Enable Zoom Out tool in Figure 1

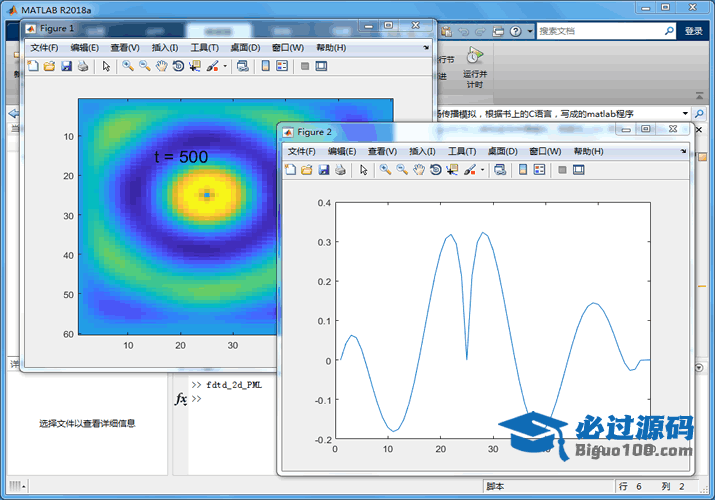pyautogui.click(x=145, y=66)
